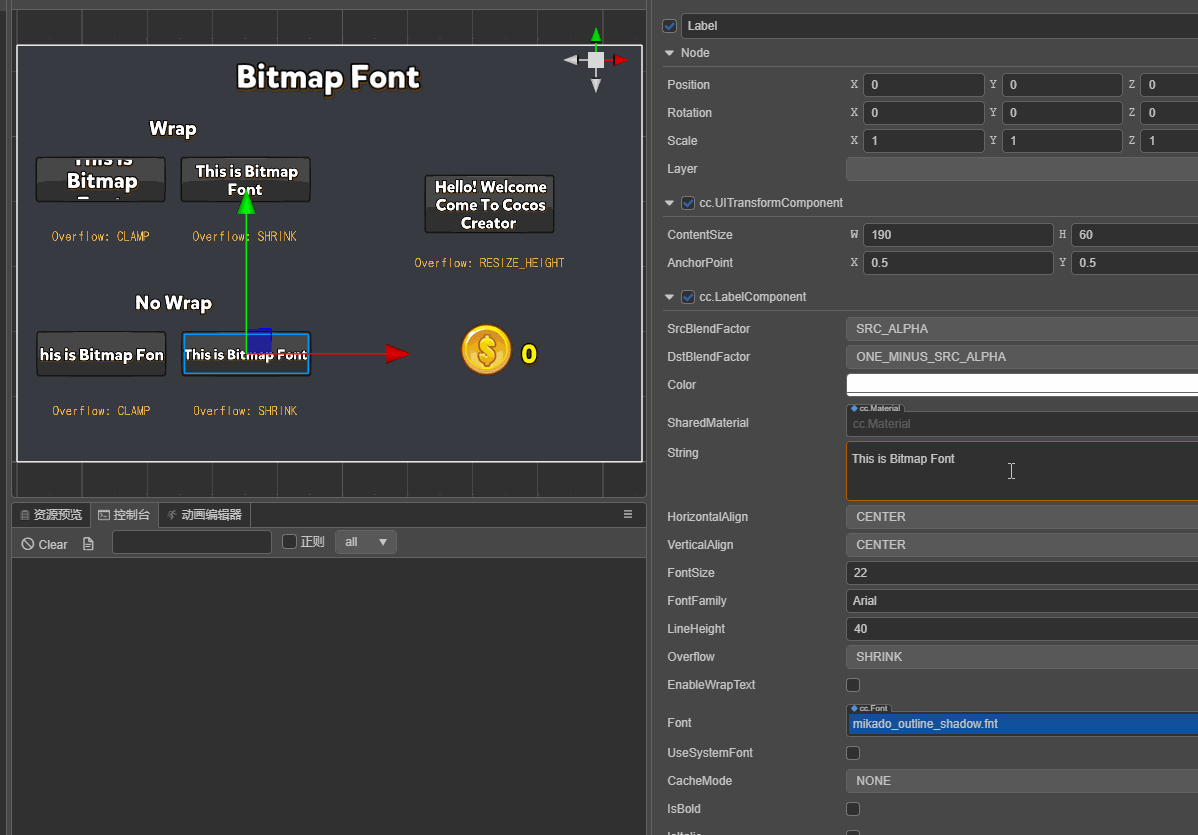This screenshot has height=835, width=1198.
Task: Click the LineHeight field
Action: [x=1022, y=629]
